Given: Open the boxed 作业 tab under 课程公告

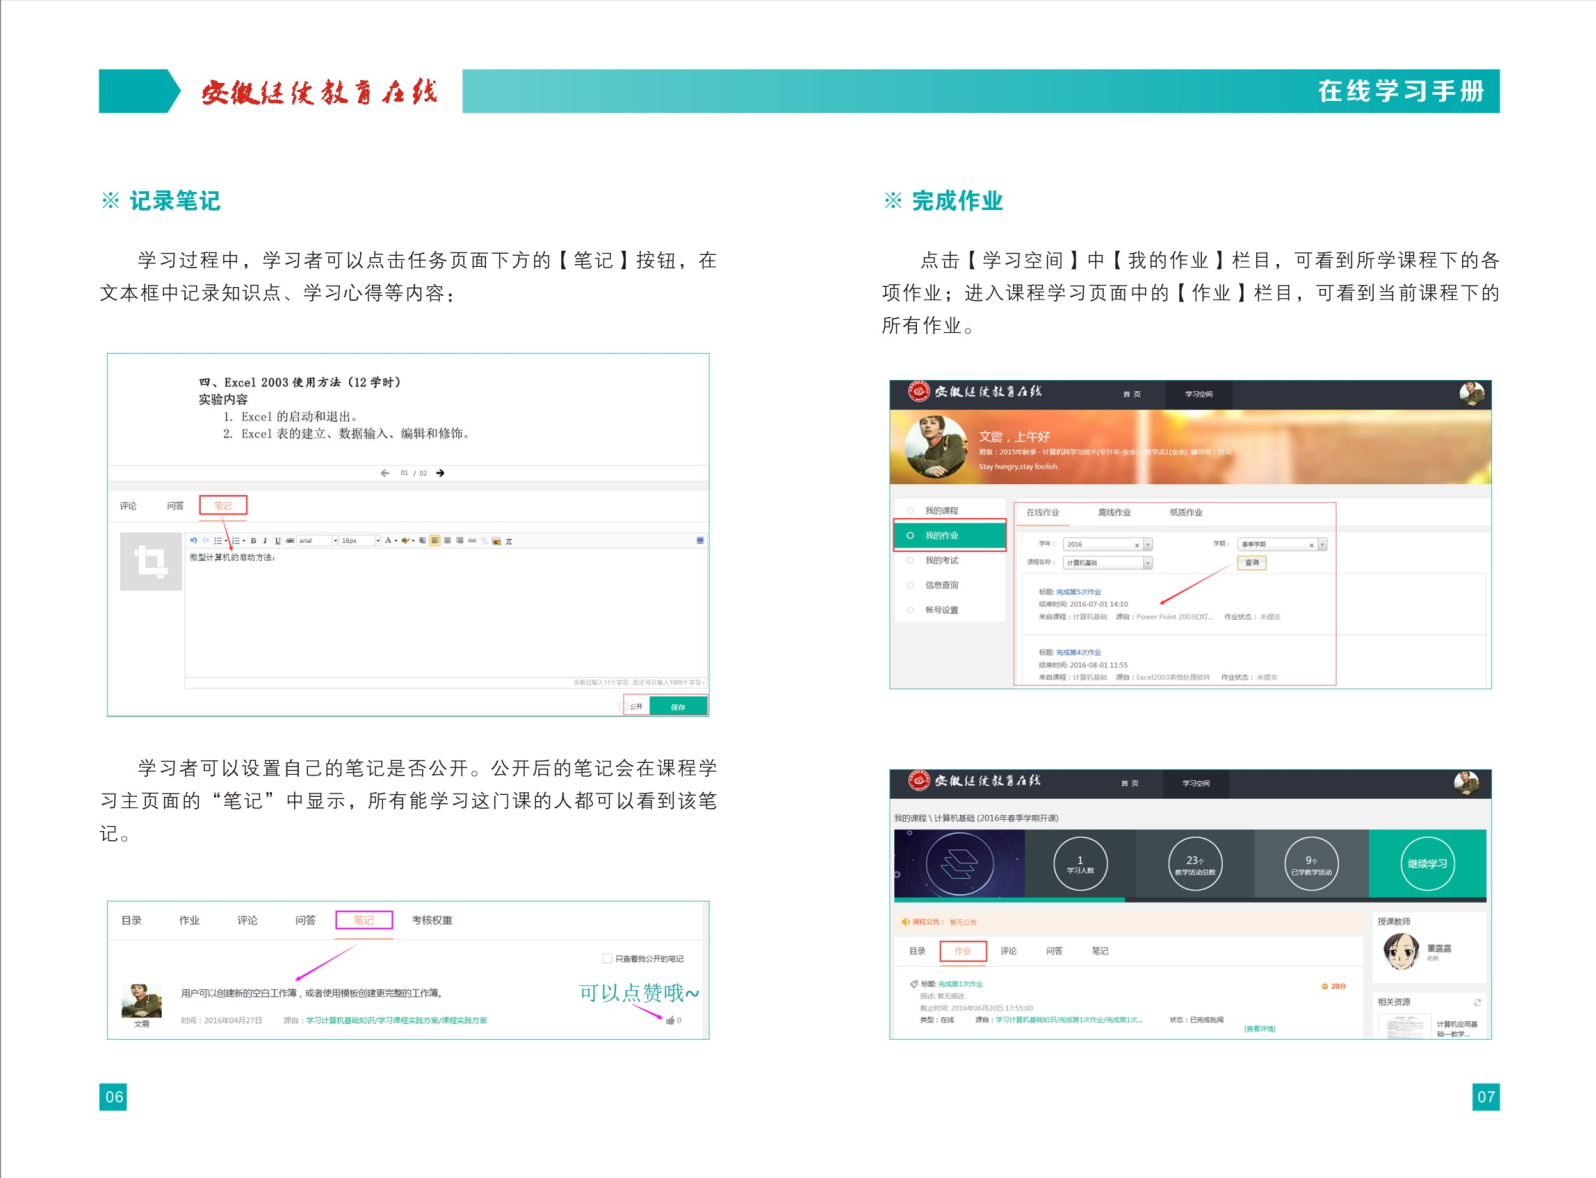Looking at the screenshot, I should pos(963,951).
